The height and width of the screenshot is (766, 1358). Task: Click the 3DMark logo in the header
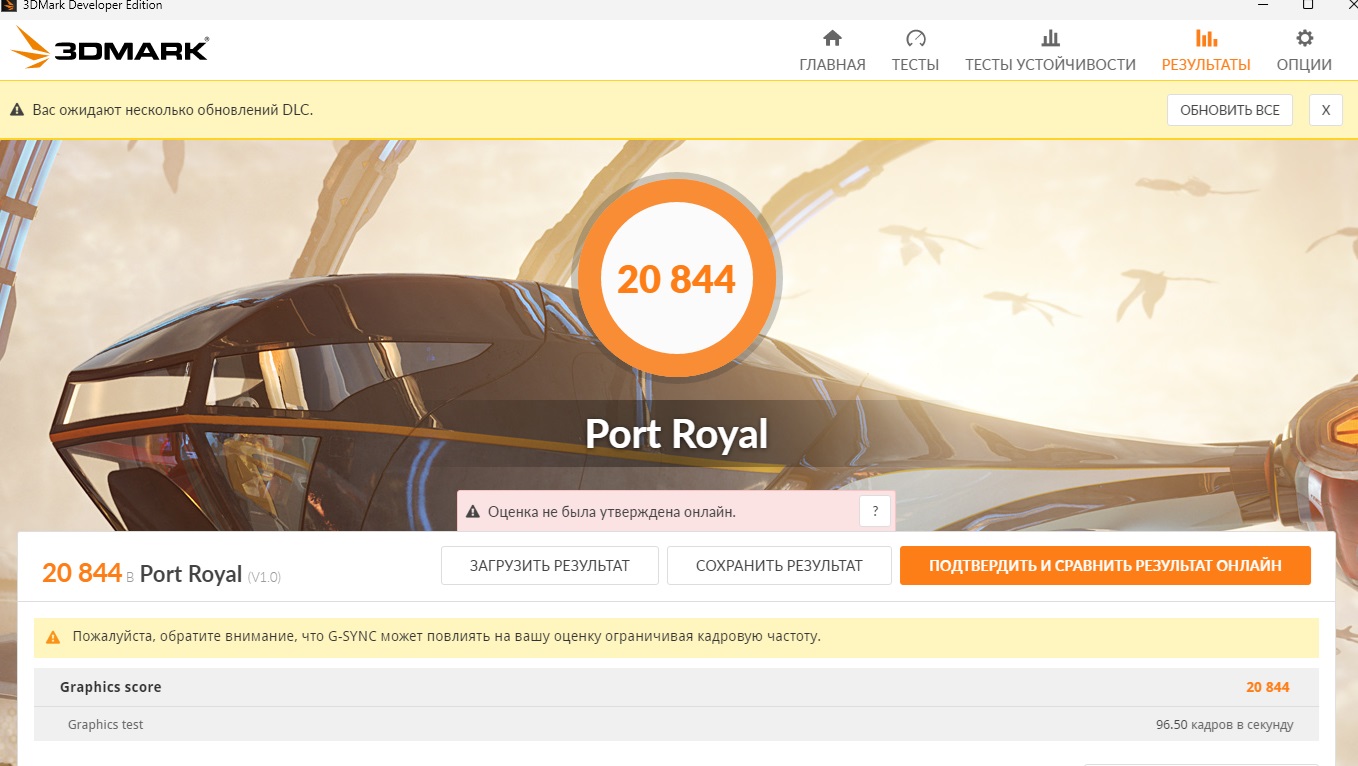[x=110, y=48]
